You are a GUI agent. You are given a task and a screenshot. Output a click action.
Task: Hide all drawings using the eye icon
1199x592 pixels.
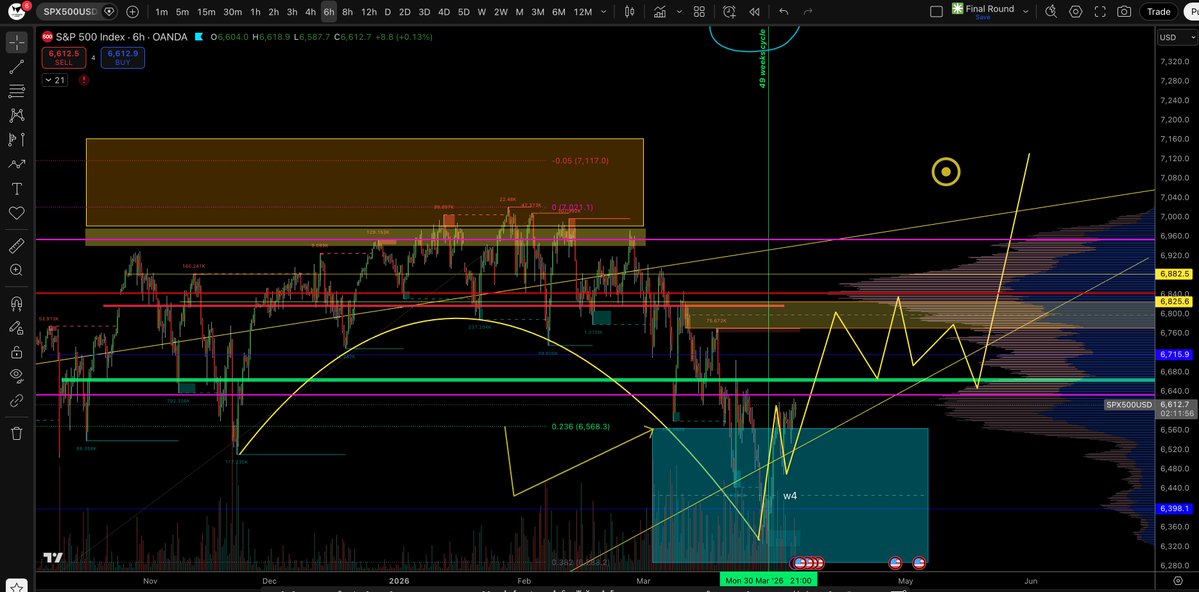[16, 375]
